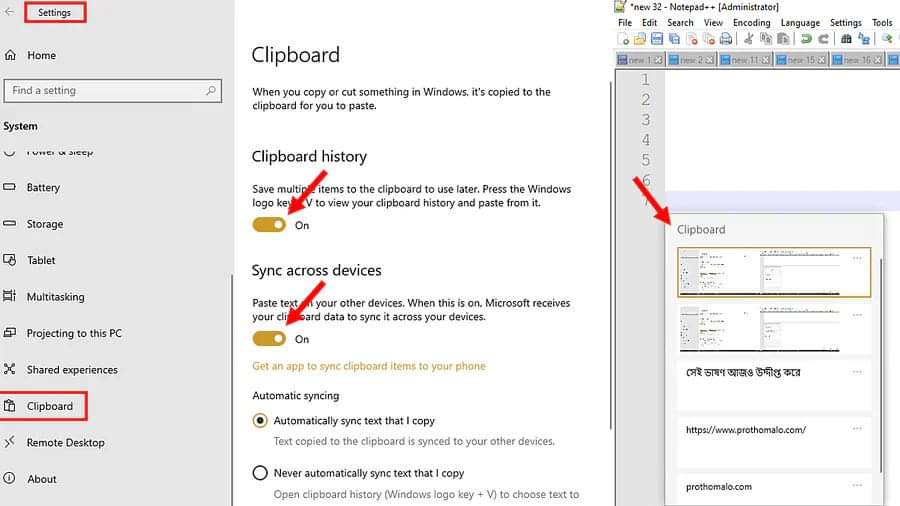Switch to the new 2 tab
900x506 pixels.
click(691, 60)
